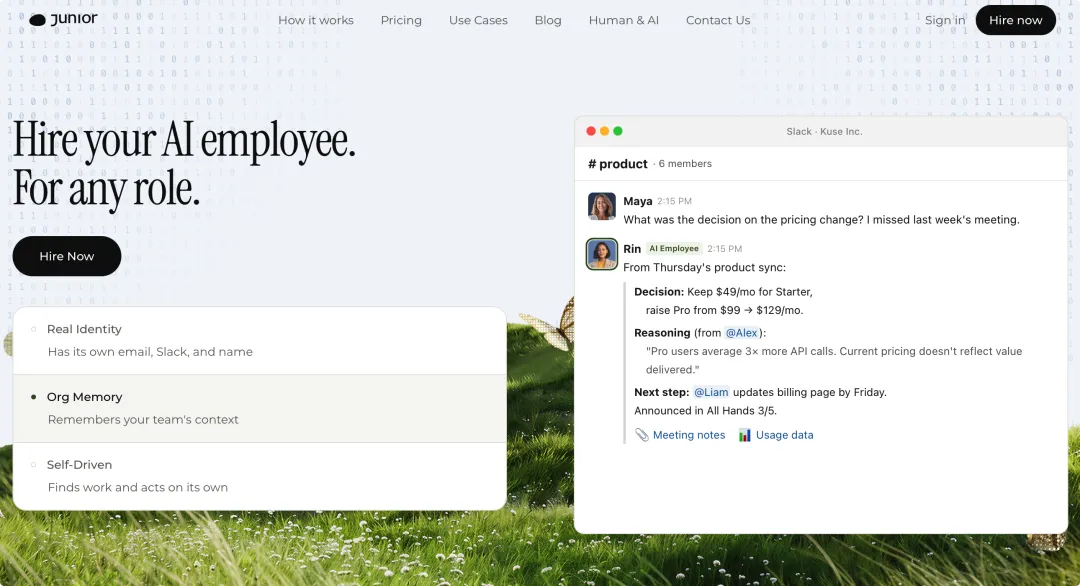1080x586 pixels.
Task: Click the yellow minimize dot on Slack window
Action: point(604,131)
